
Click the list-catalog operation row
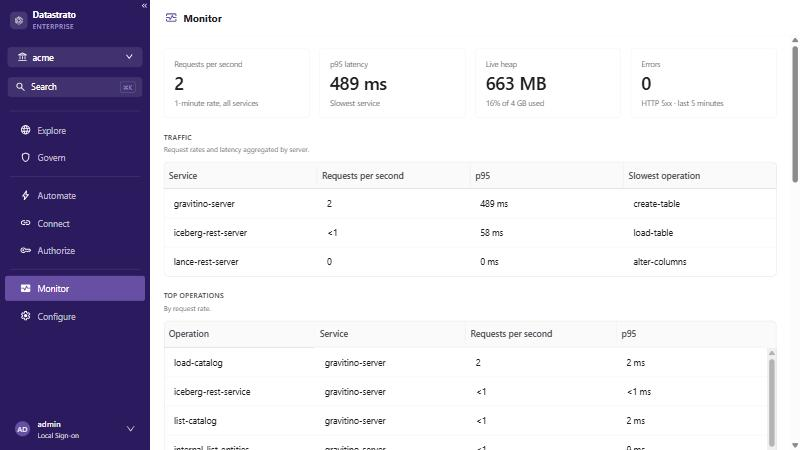(x=465, y=421)
